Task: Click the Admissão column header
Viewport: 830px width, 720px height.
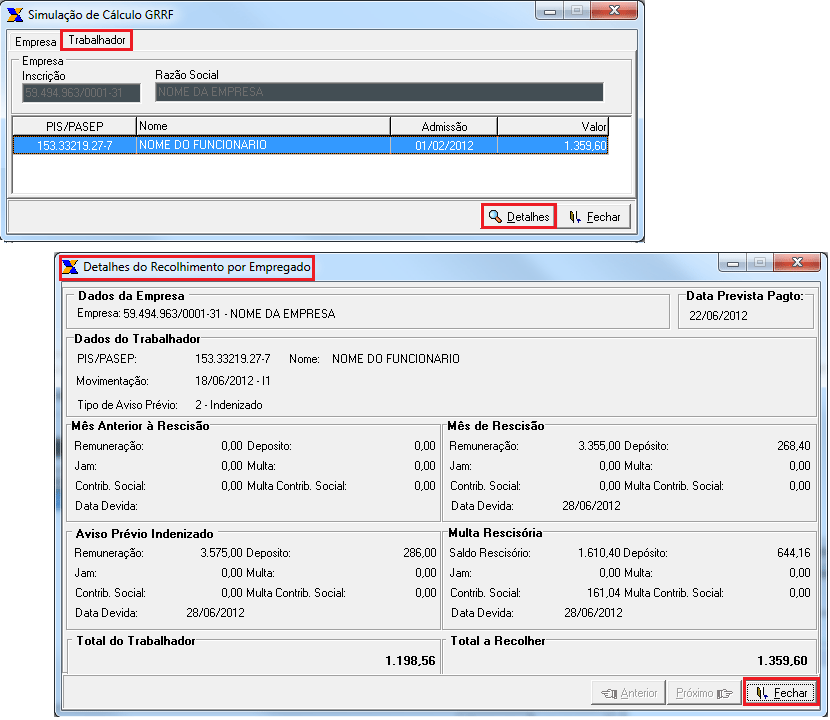Action: [x=444, y=127]
